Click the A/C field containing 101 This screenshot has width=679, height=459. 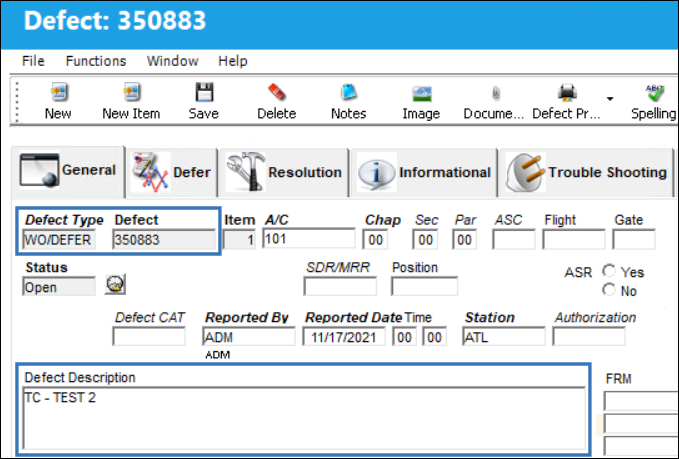pos(308,239)
